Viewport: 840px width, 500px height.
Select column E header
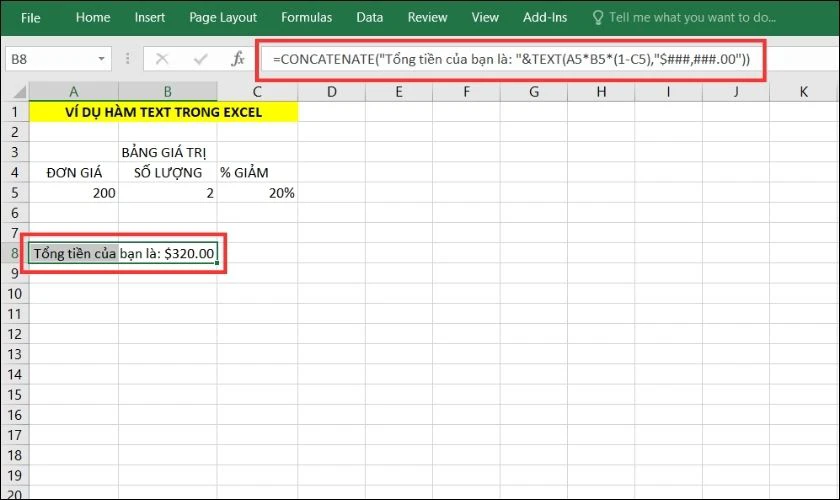pos(399,92)
